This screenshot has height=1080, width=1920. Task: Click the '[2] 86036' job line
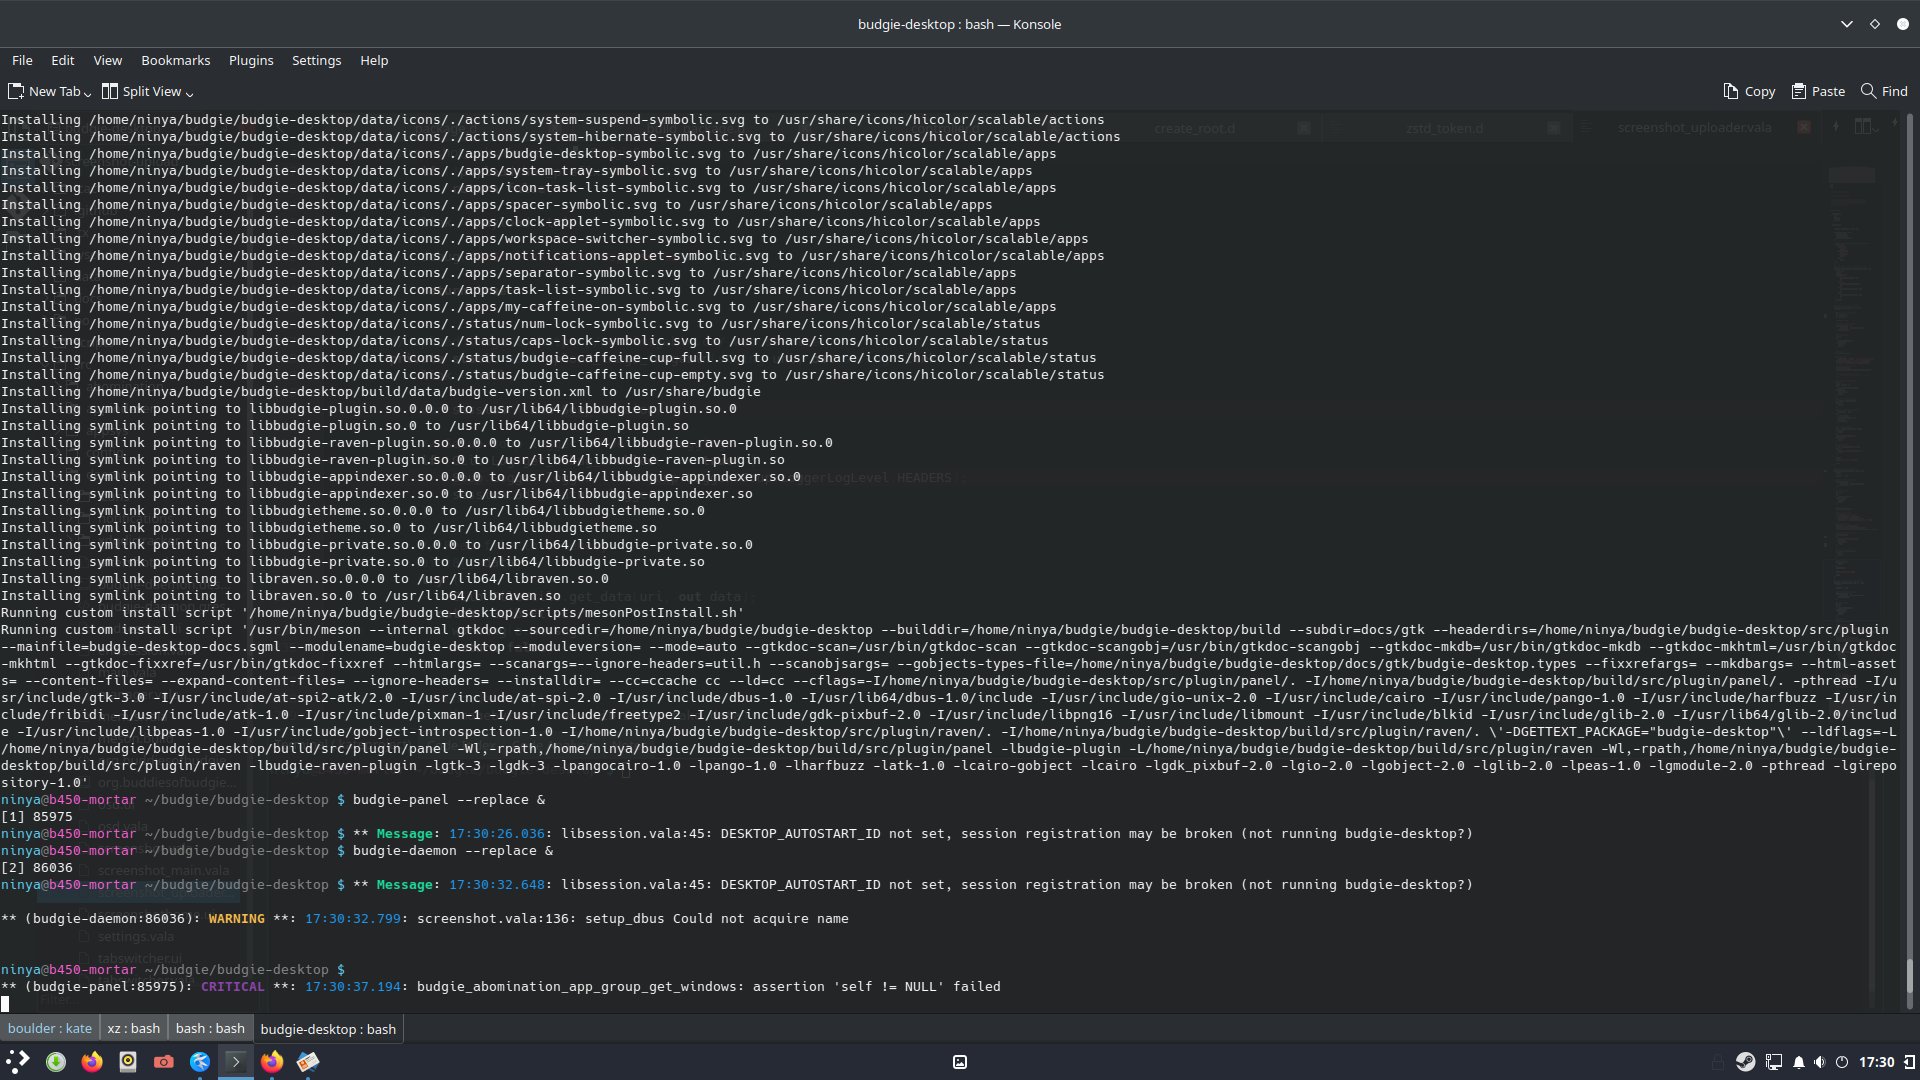[x=37, y=867]
